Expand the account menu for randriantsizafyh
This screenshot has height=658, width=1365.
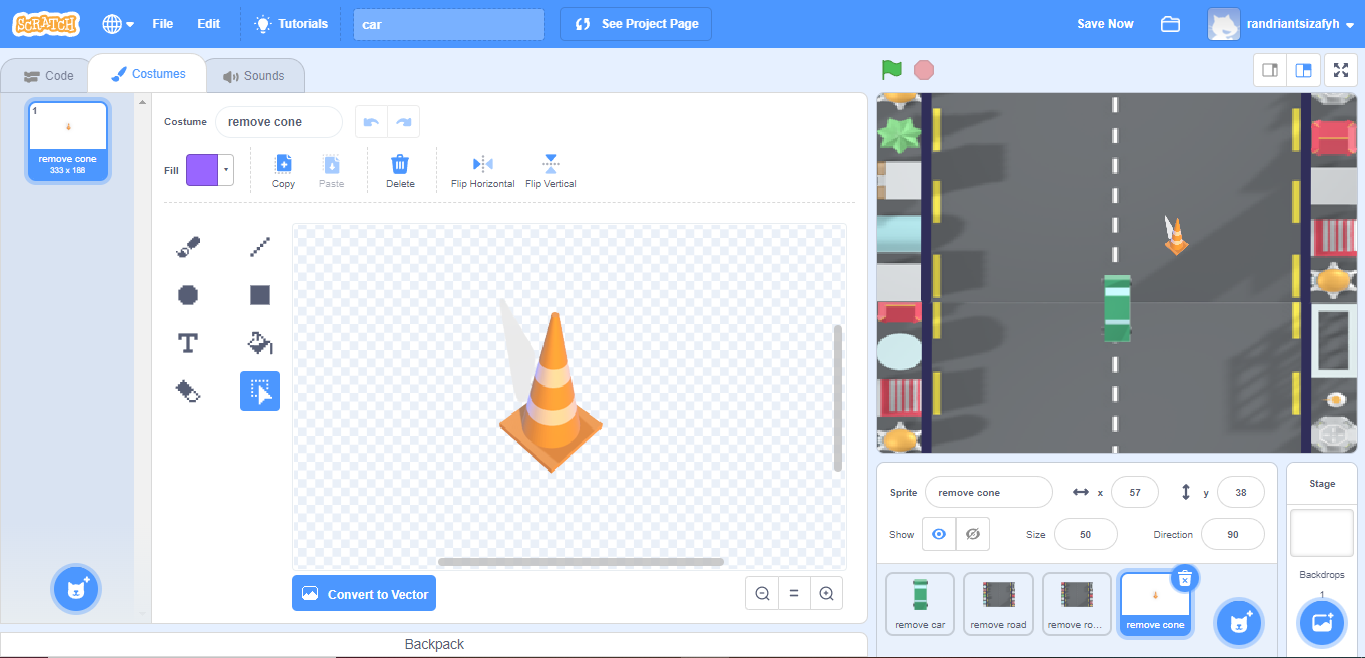coord(1290,23)
